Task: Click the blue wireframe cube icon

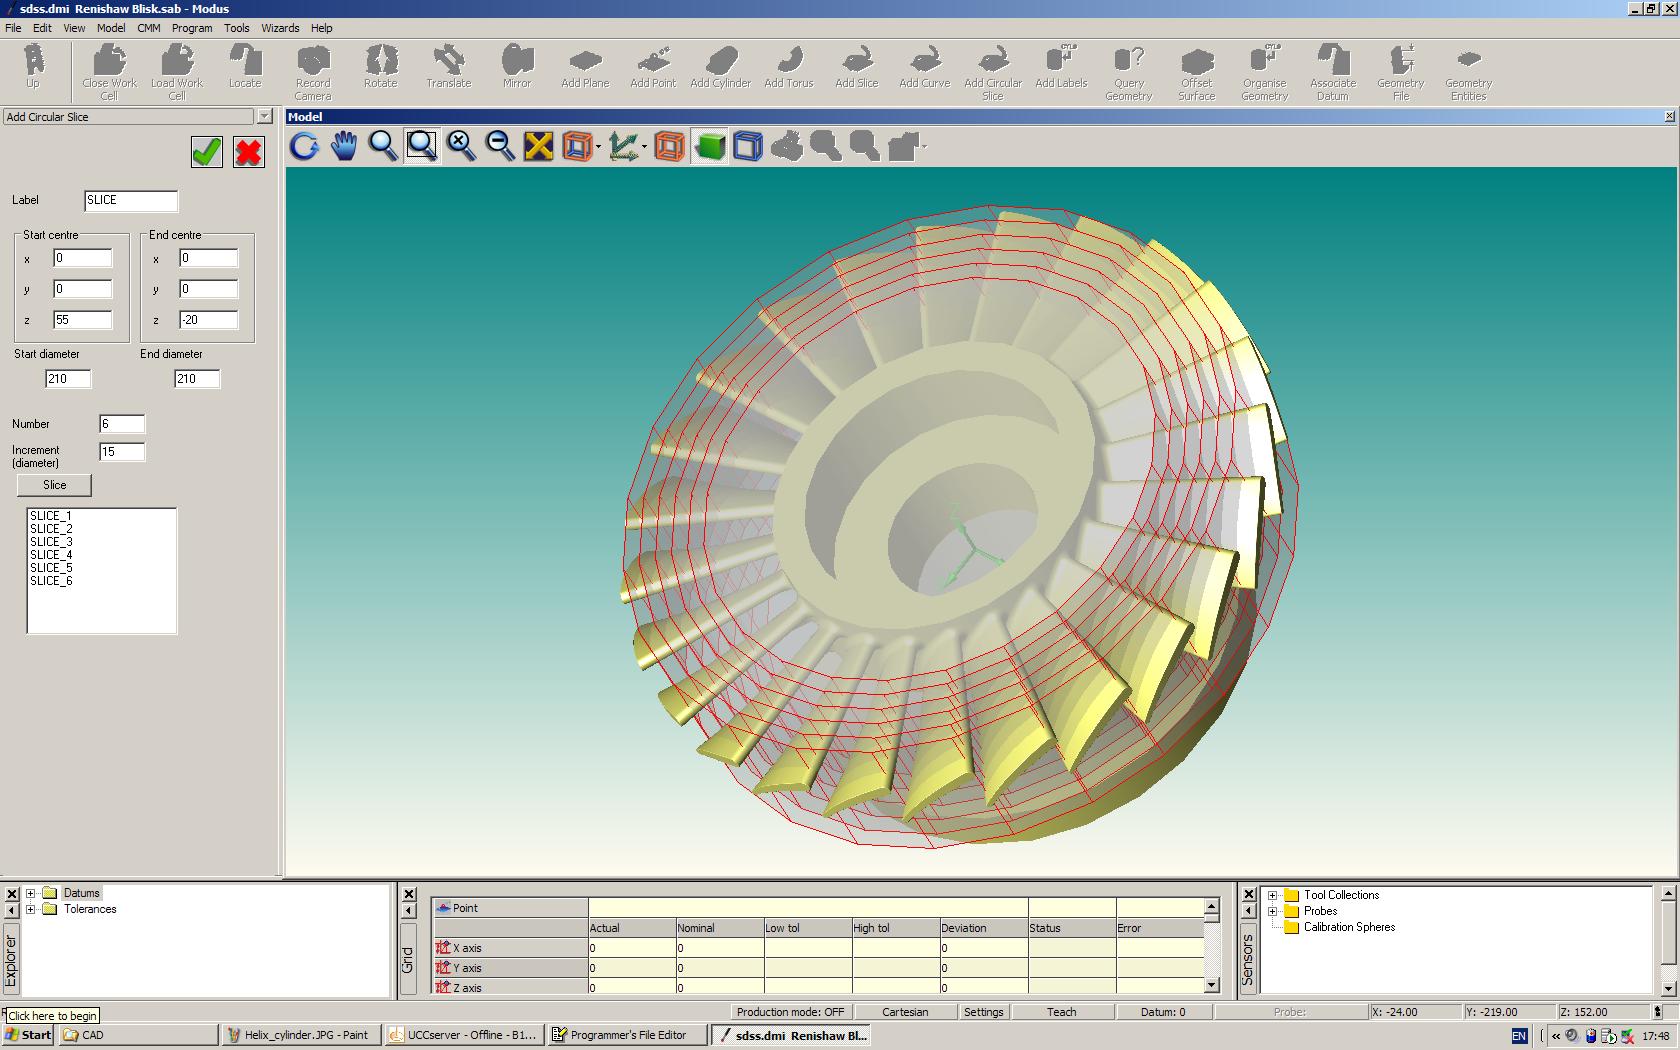Action: click(748, 147)
